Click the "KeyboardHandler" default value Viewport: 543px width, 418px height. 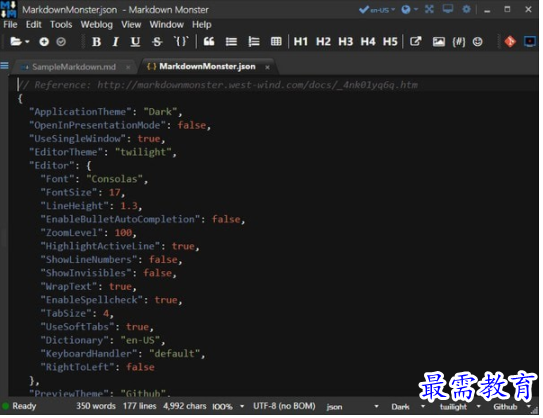click(175, 354)
